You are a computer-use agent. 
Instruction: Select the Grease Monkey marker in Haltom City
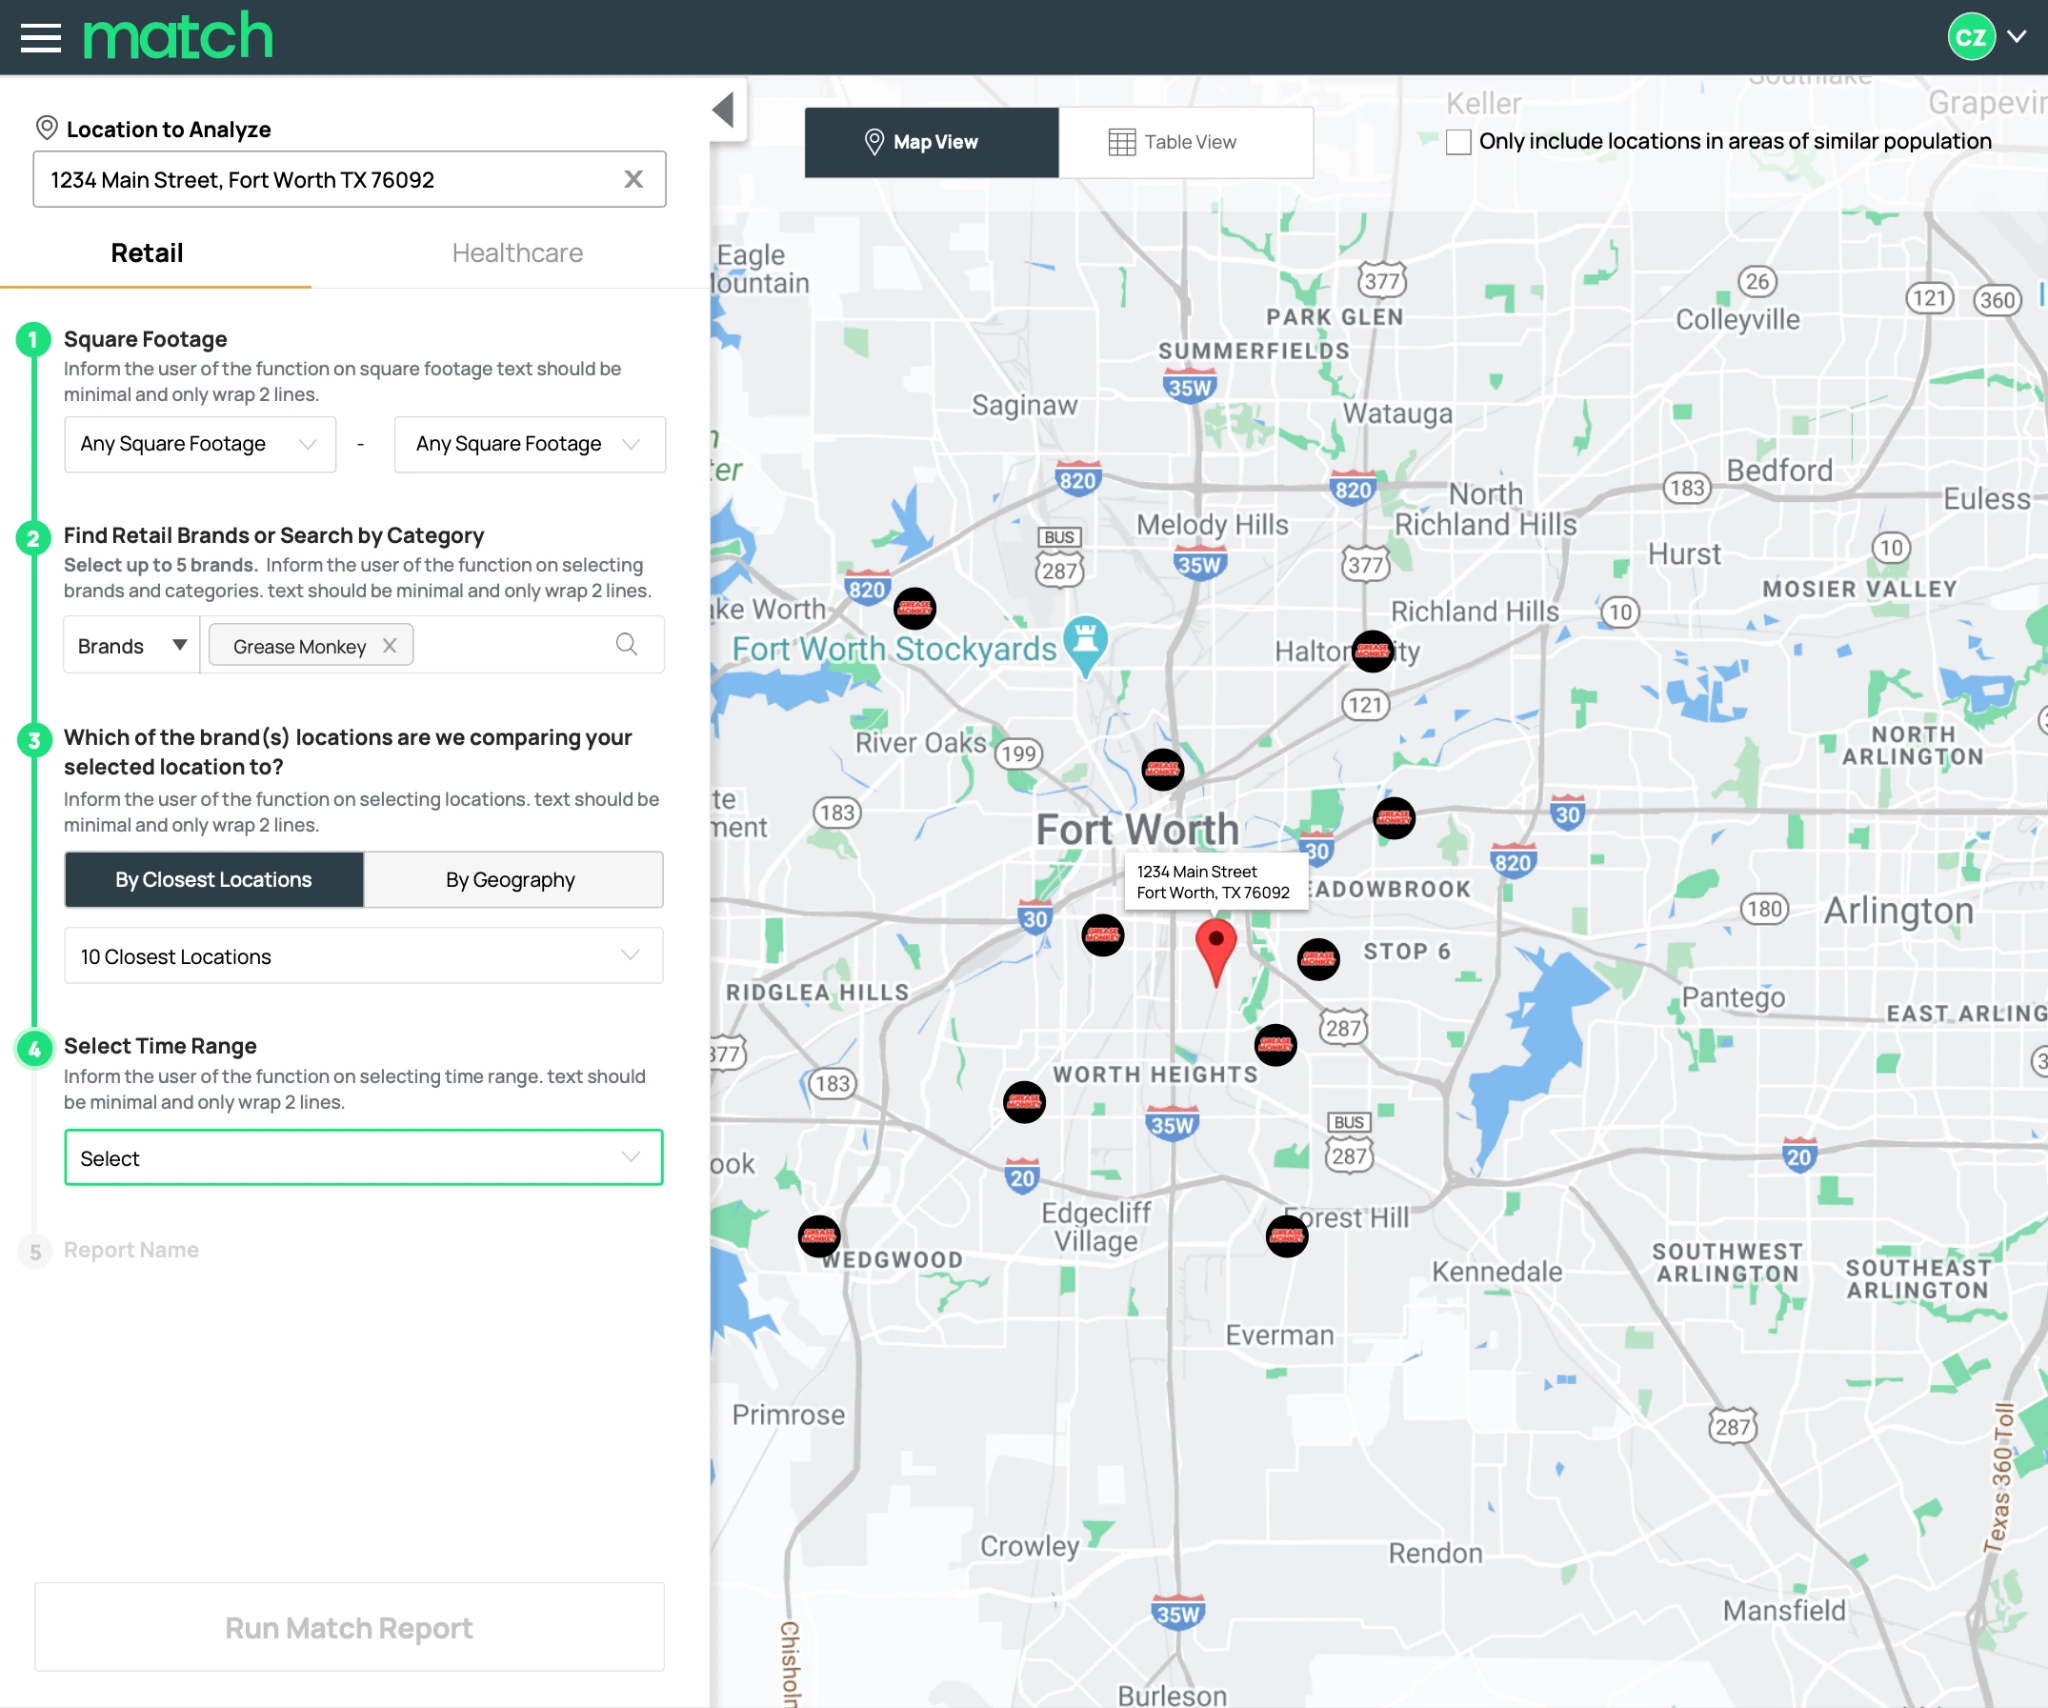(x=1372, y=651)
